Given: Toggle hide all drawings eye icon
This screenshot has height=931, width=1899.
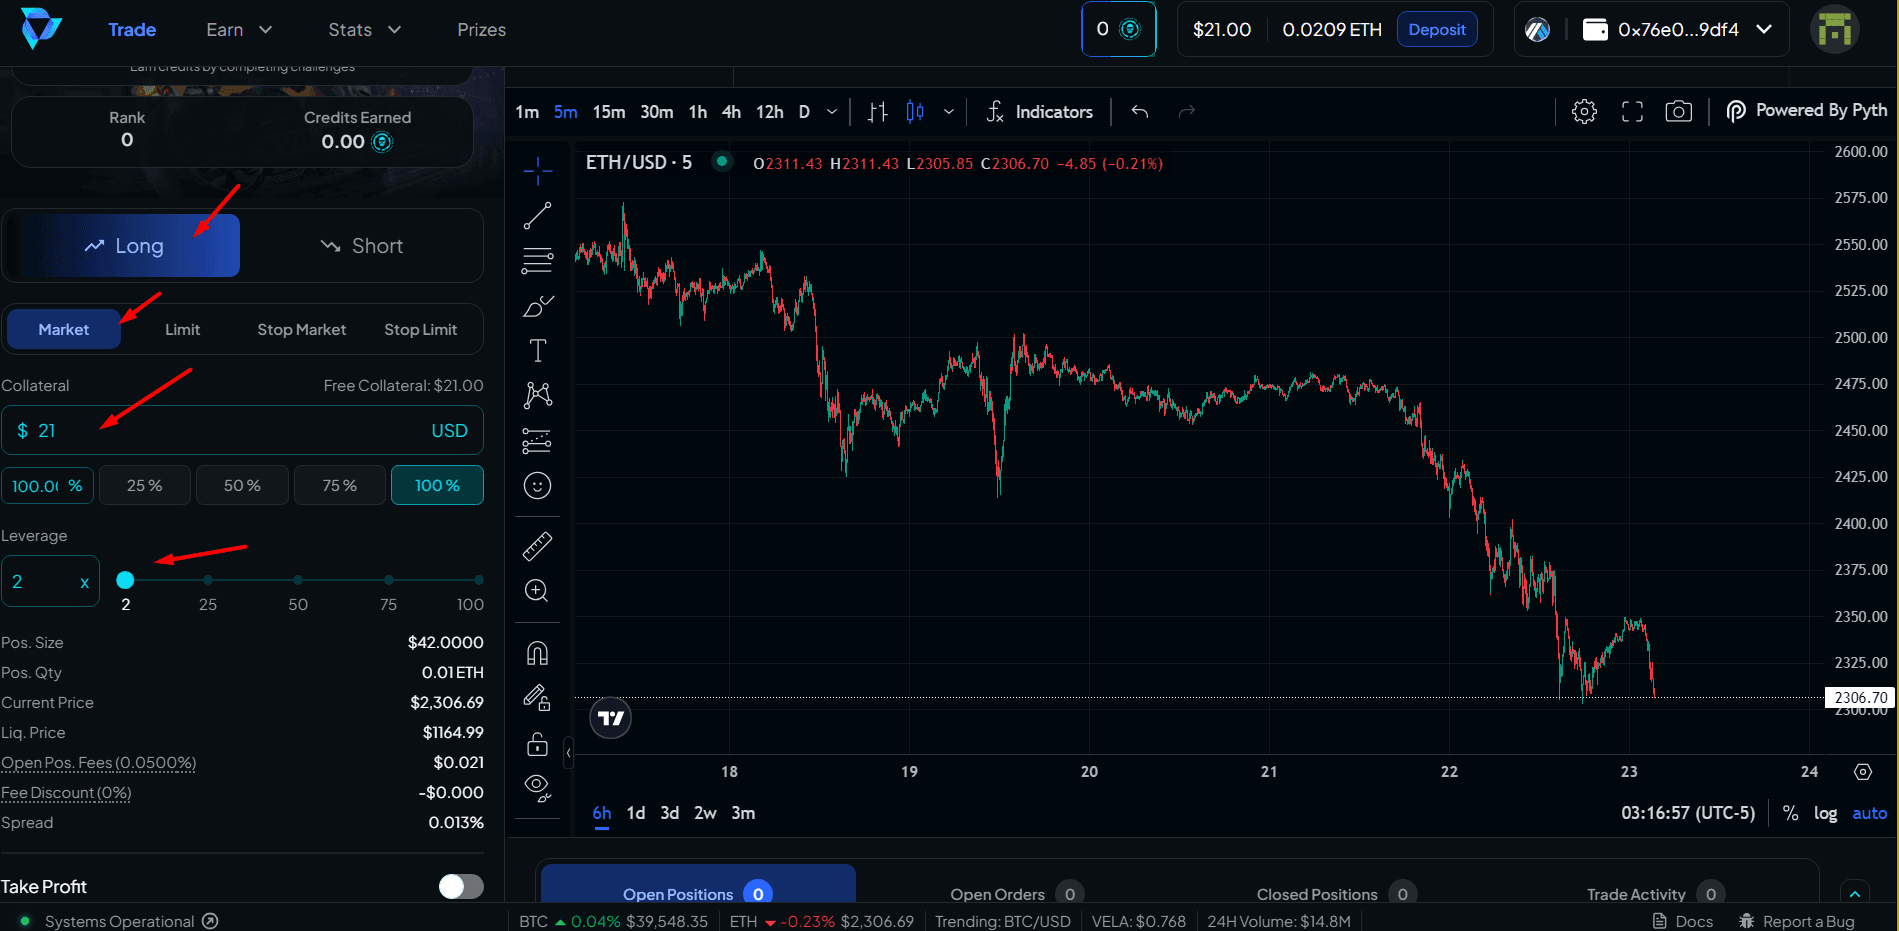Looking at the screenshot, I should click(537, 789).
